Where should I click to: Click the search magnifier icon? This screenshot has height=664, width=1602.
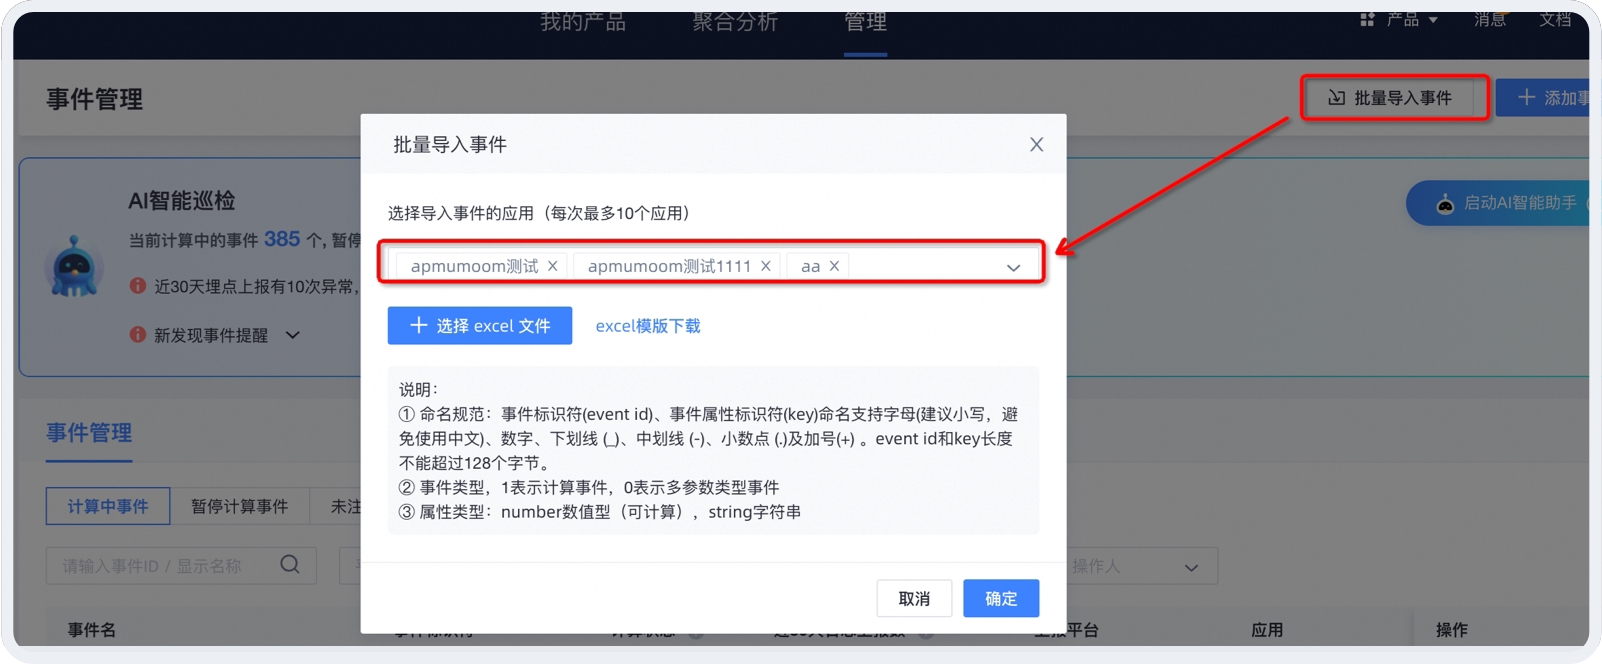coord(290,565)
